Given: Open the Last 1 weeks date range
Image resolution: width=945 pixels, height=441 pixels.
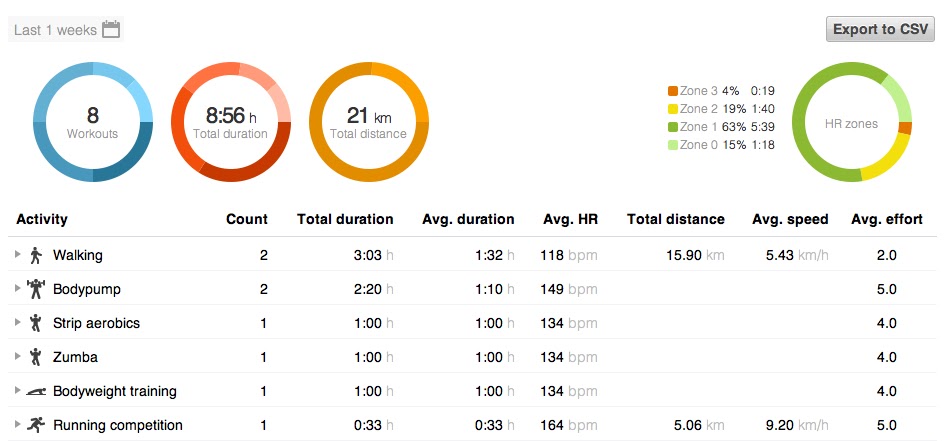Looking at the screenshot, I should coord(55,30).
